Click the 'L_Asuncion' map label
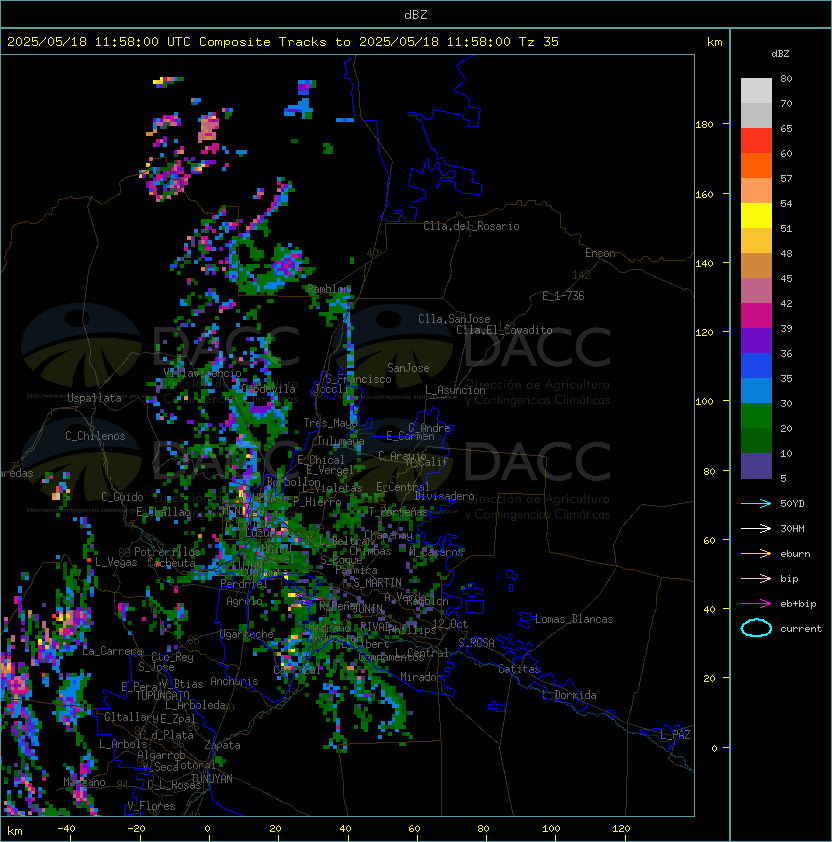 pyautogui.click(x=455, y=390)
